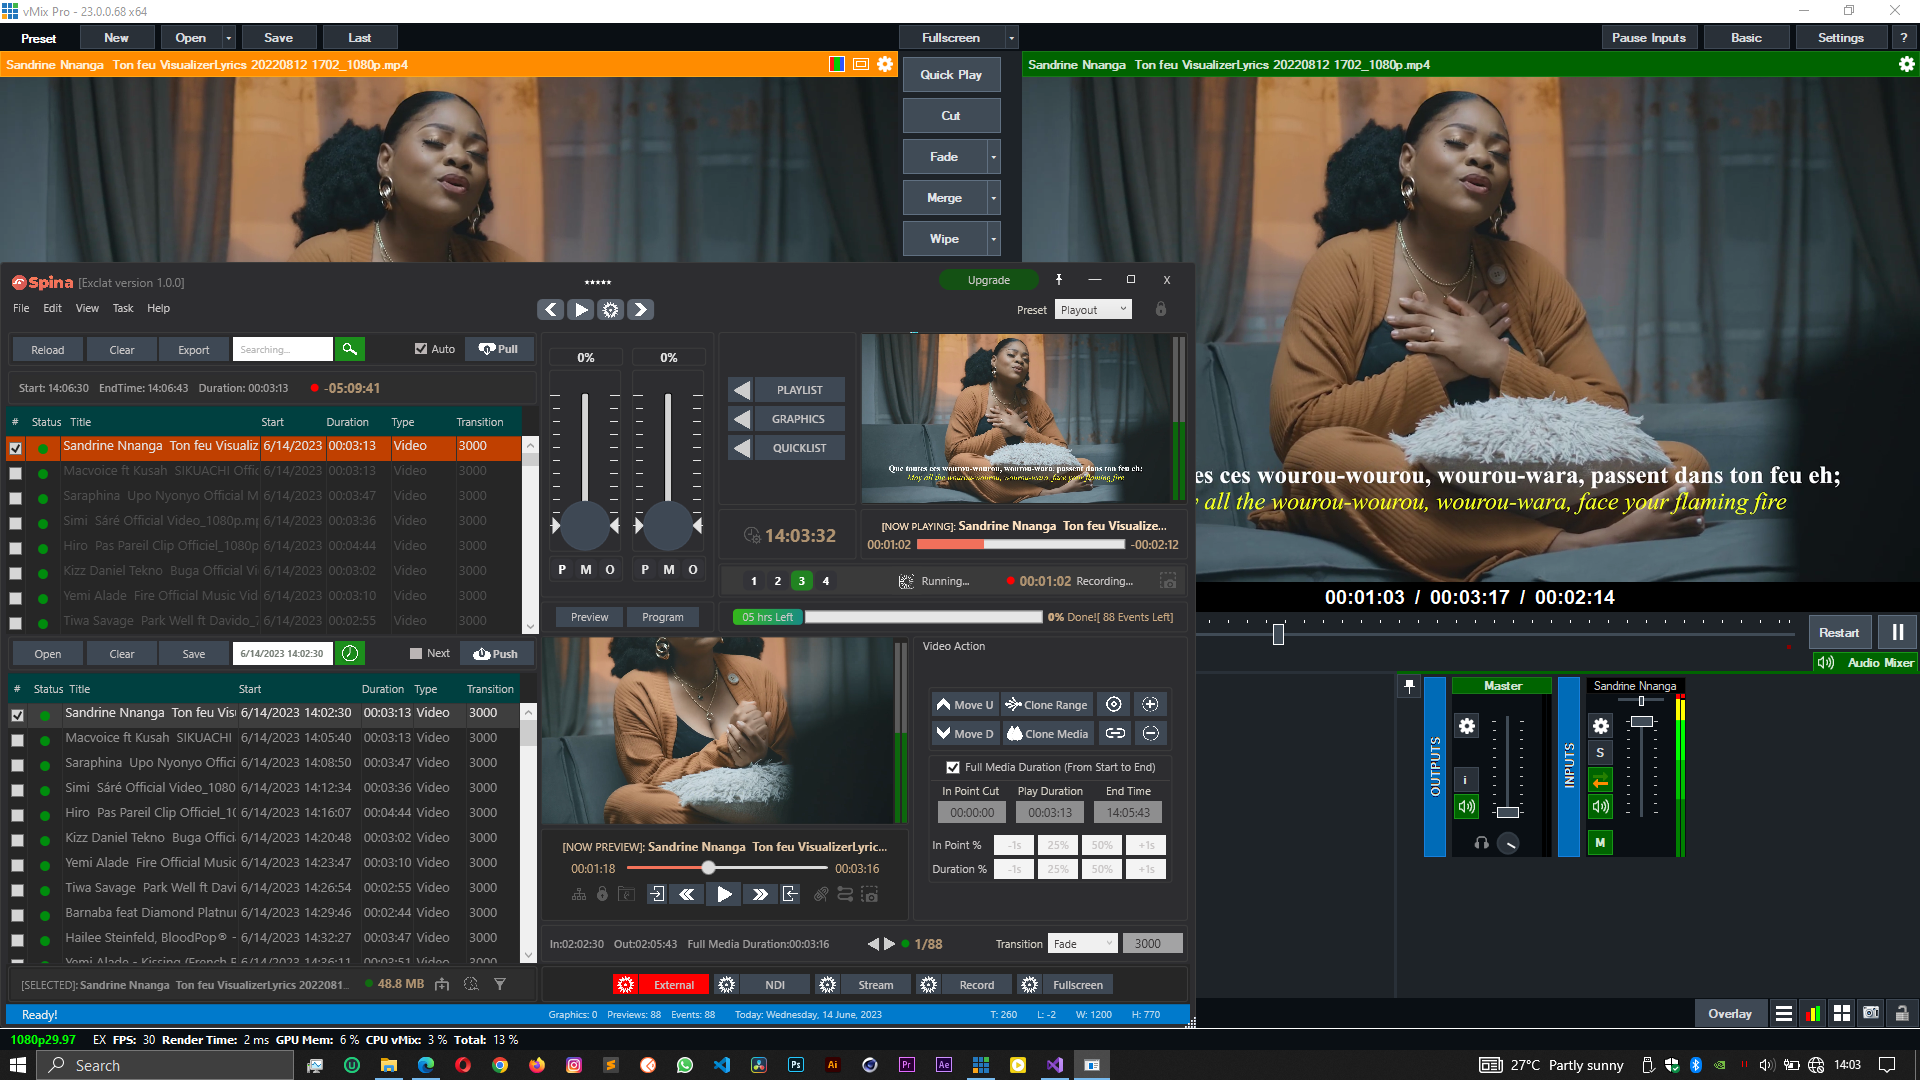Click the green search magnifier button

349,349
